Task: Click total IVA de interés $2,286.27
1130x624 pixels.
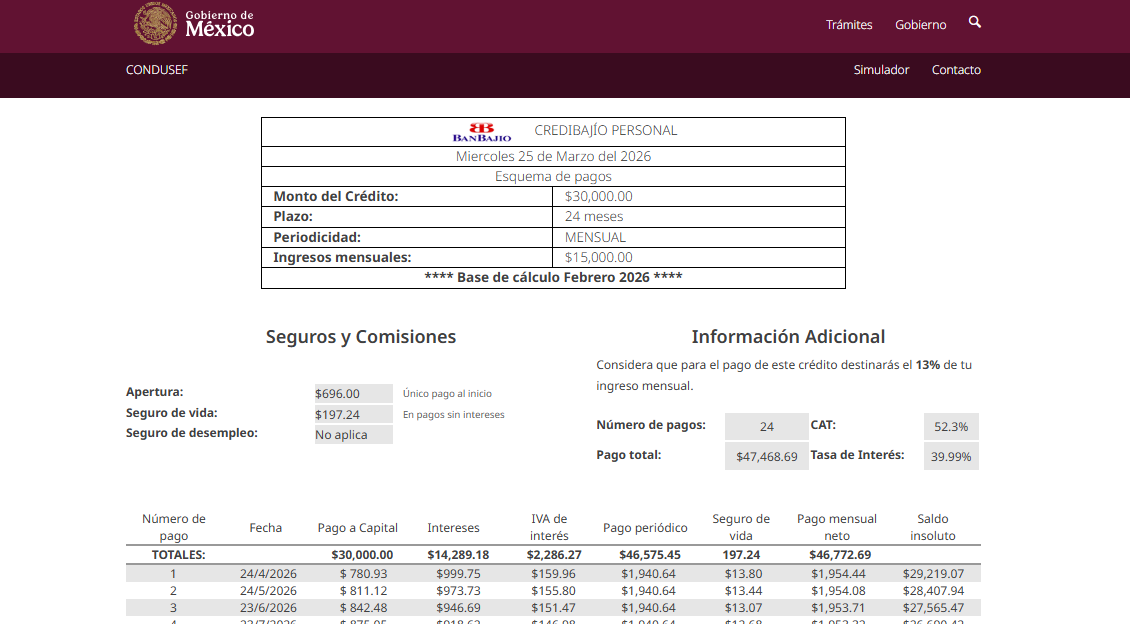Action: coord(553,555)
